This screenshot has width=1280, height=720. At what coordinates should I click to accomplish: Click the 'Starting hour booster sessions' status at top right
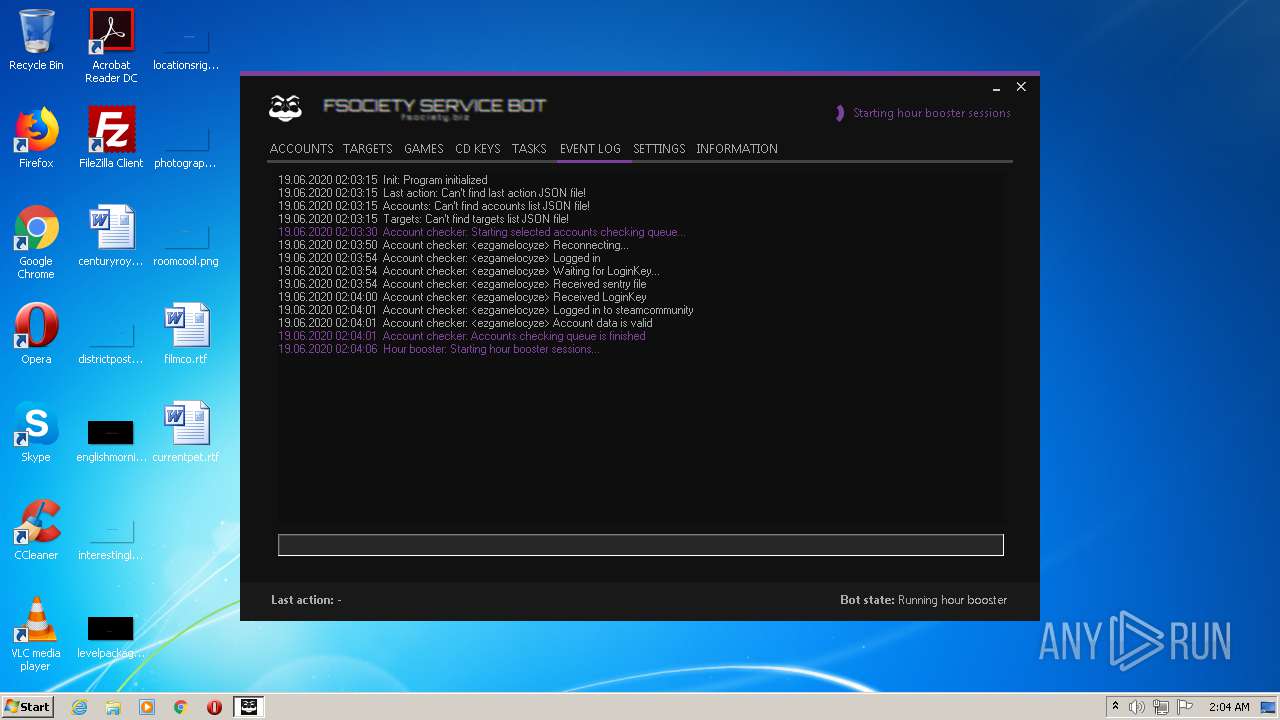point(931,113)
